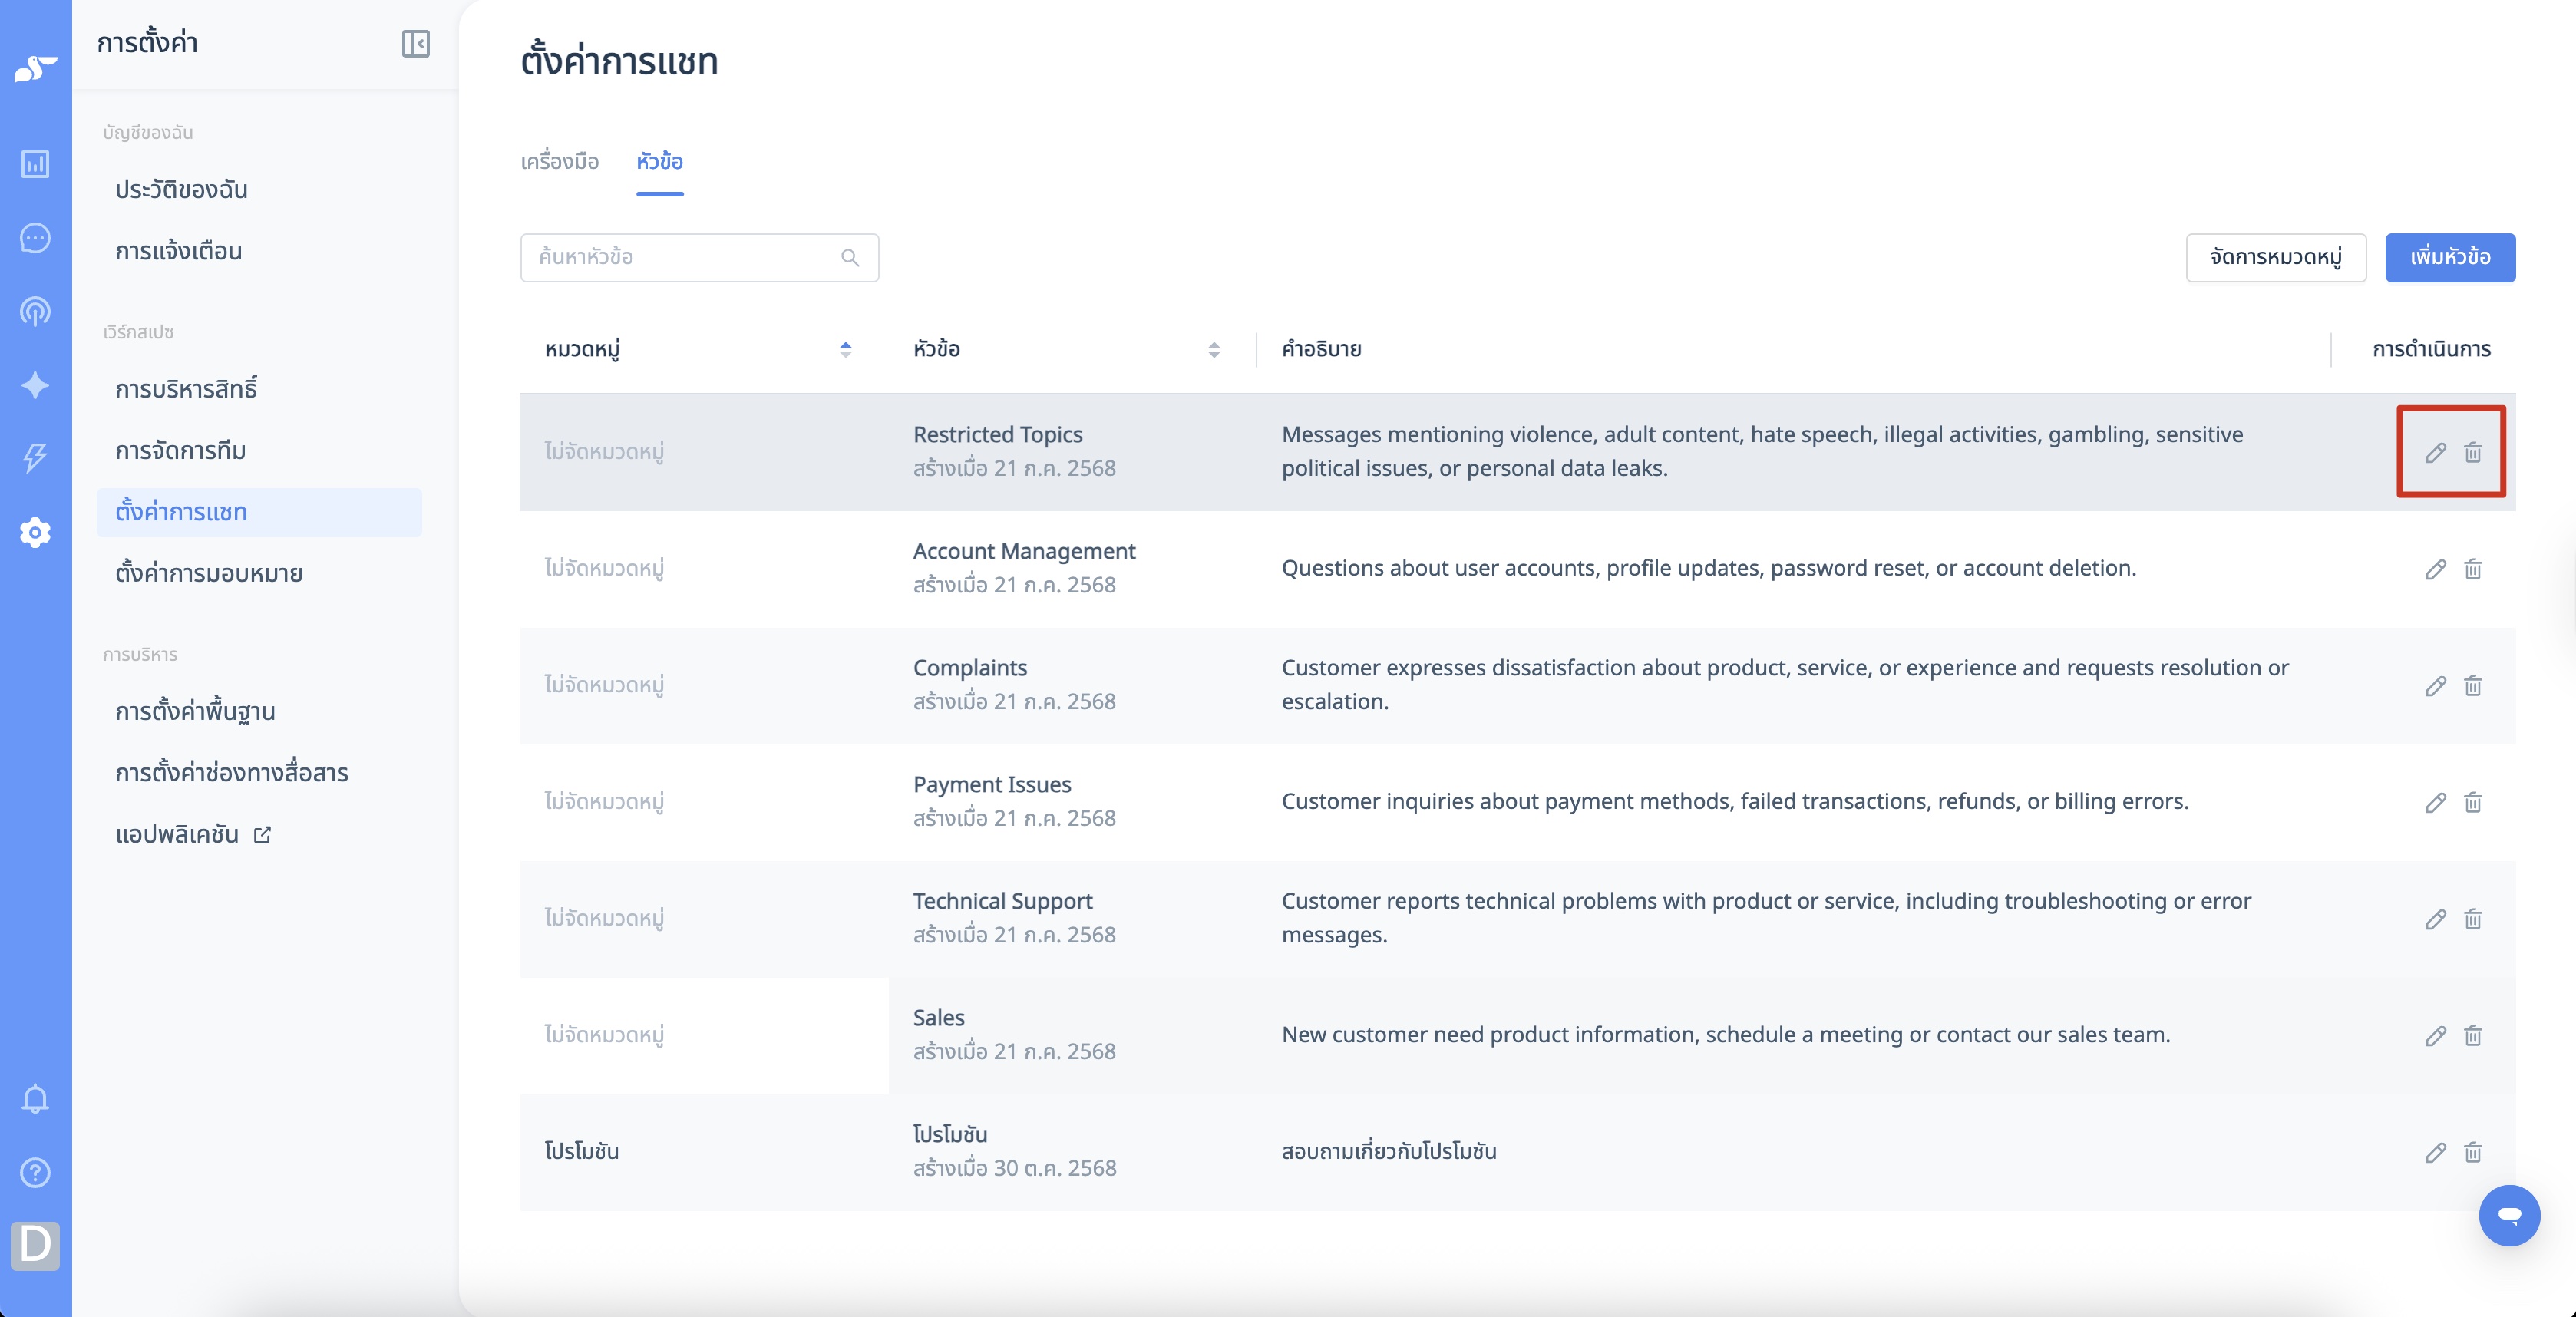Click the สอบถามเกี่ยวกับโปรโมชัน description

click(x=1389, y=1152)
